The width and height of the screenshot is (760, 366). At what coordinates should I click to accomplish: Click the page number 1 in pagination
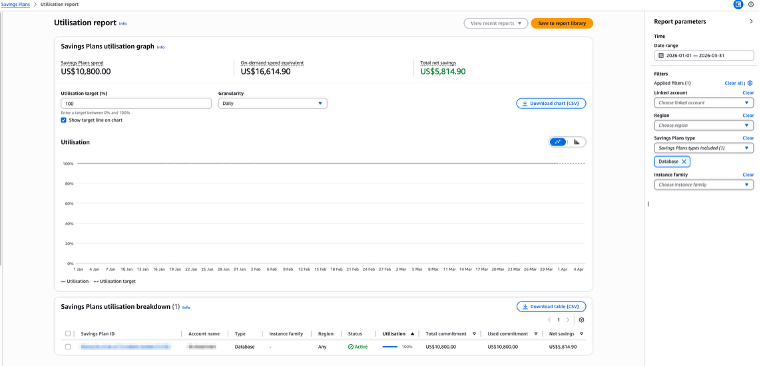[558, 320]
